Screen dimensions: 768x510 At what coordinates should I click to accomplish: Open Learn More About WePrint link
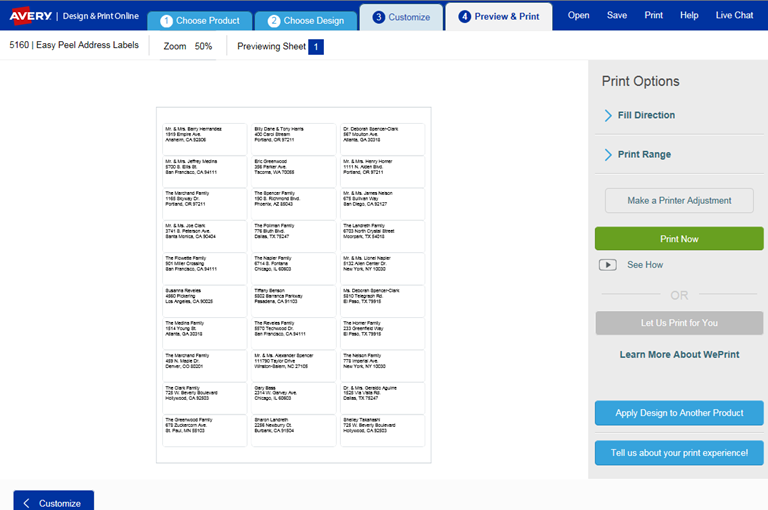[x=679, y=355]
